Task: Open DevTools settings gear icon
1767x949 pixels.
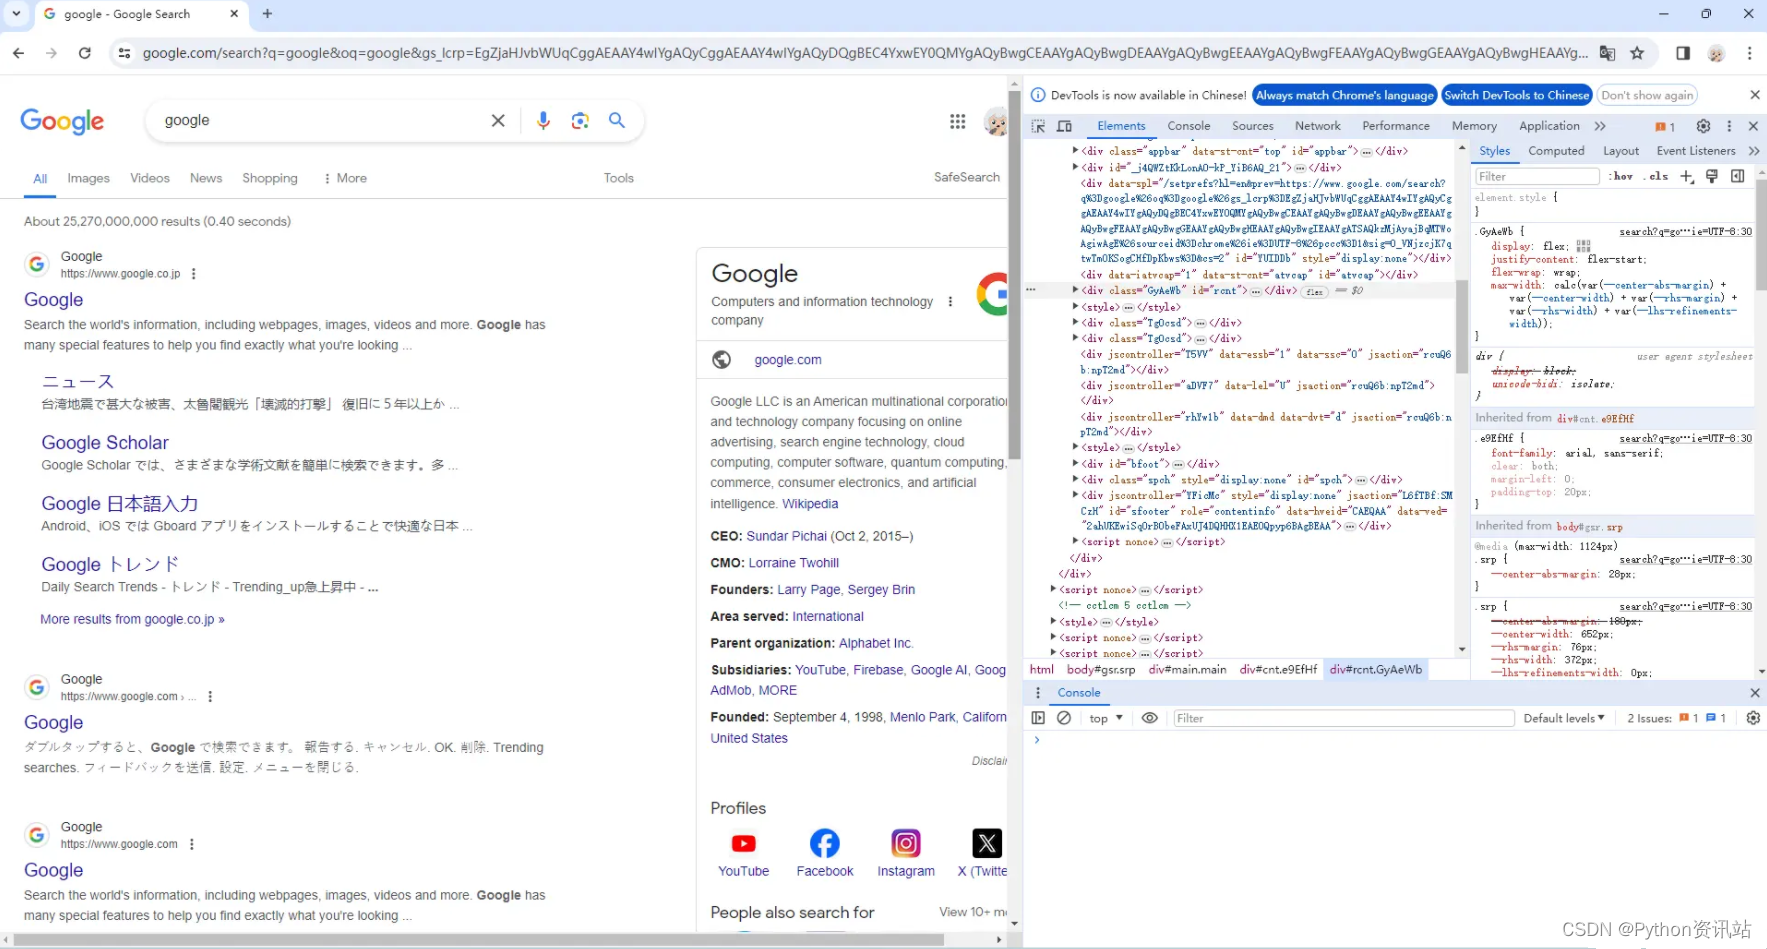Action: [1703, 126]
